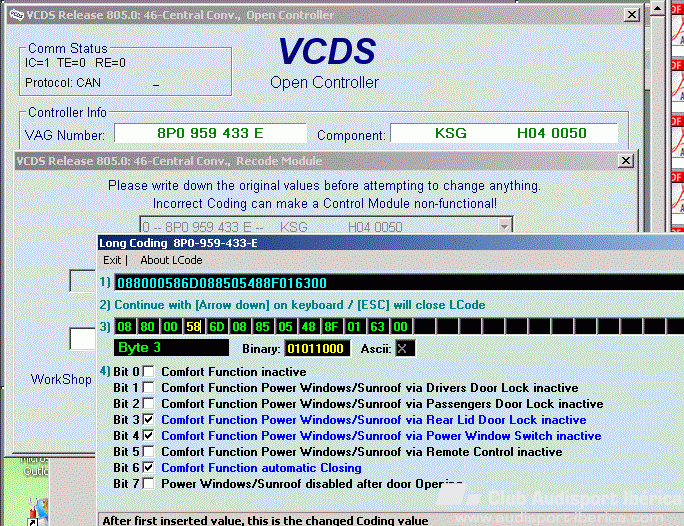Viewport: 684px width, 526px height.
Task: Click Comfort Function automatic Closing label
Action: (x=261, y=468)
